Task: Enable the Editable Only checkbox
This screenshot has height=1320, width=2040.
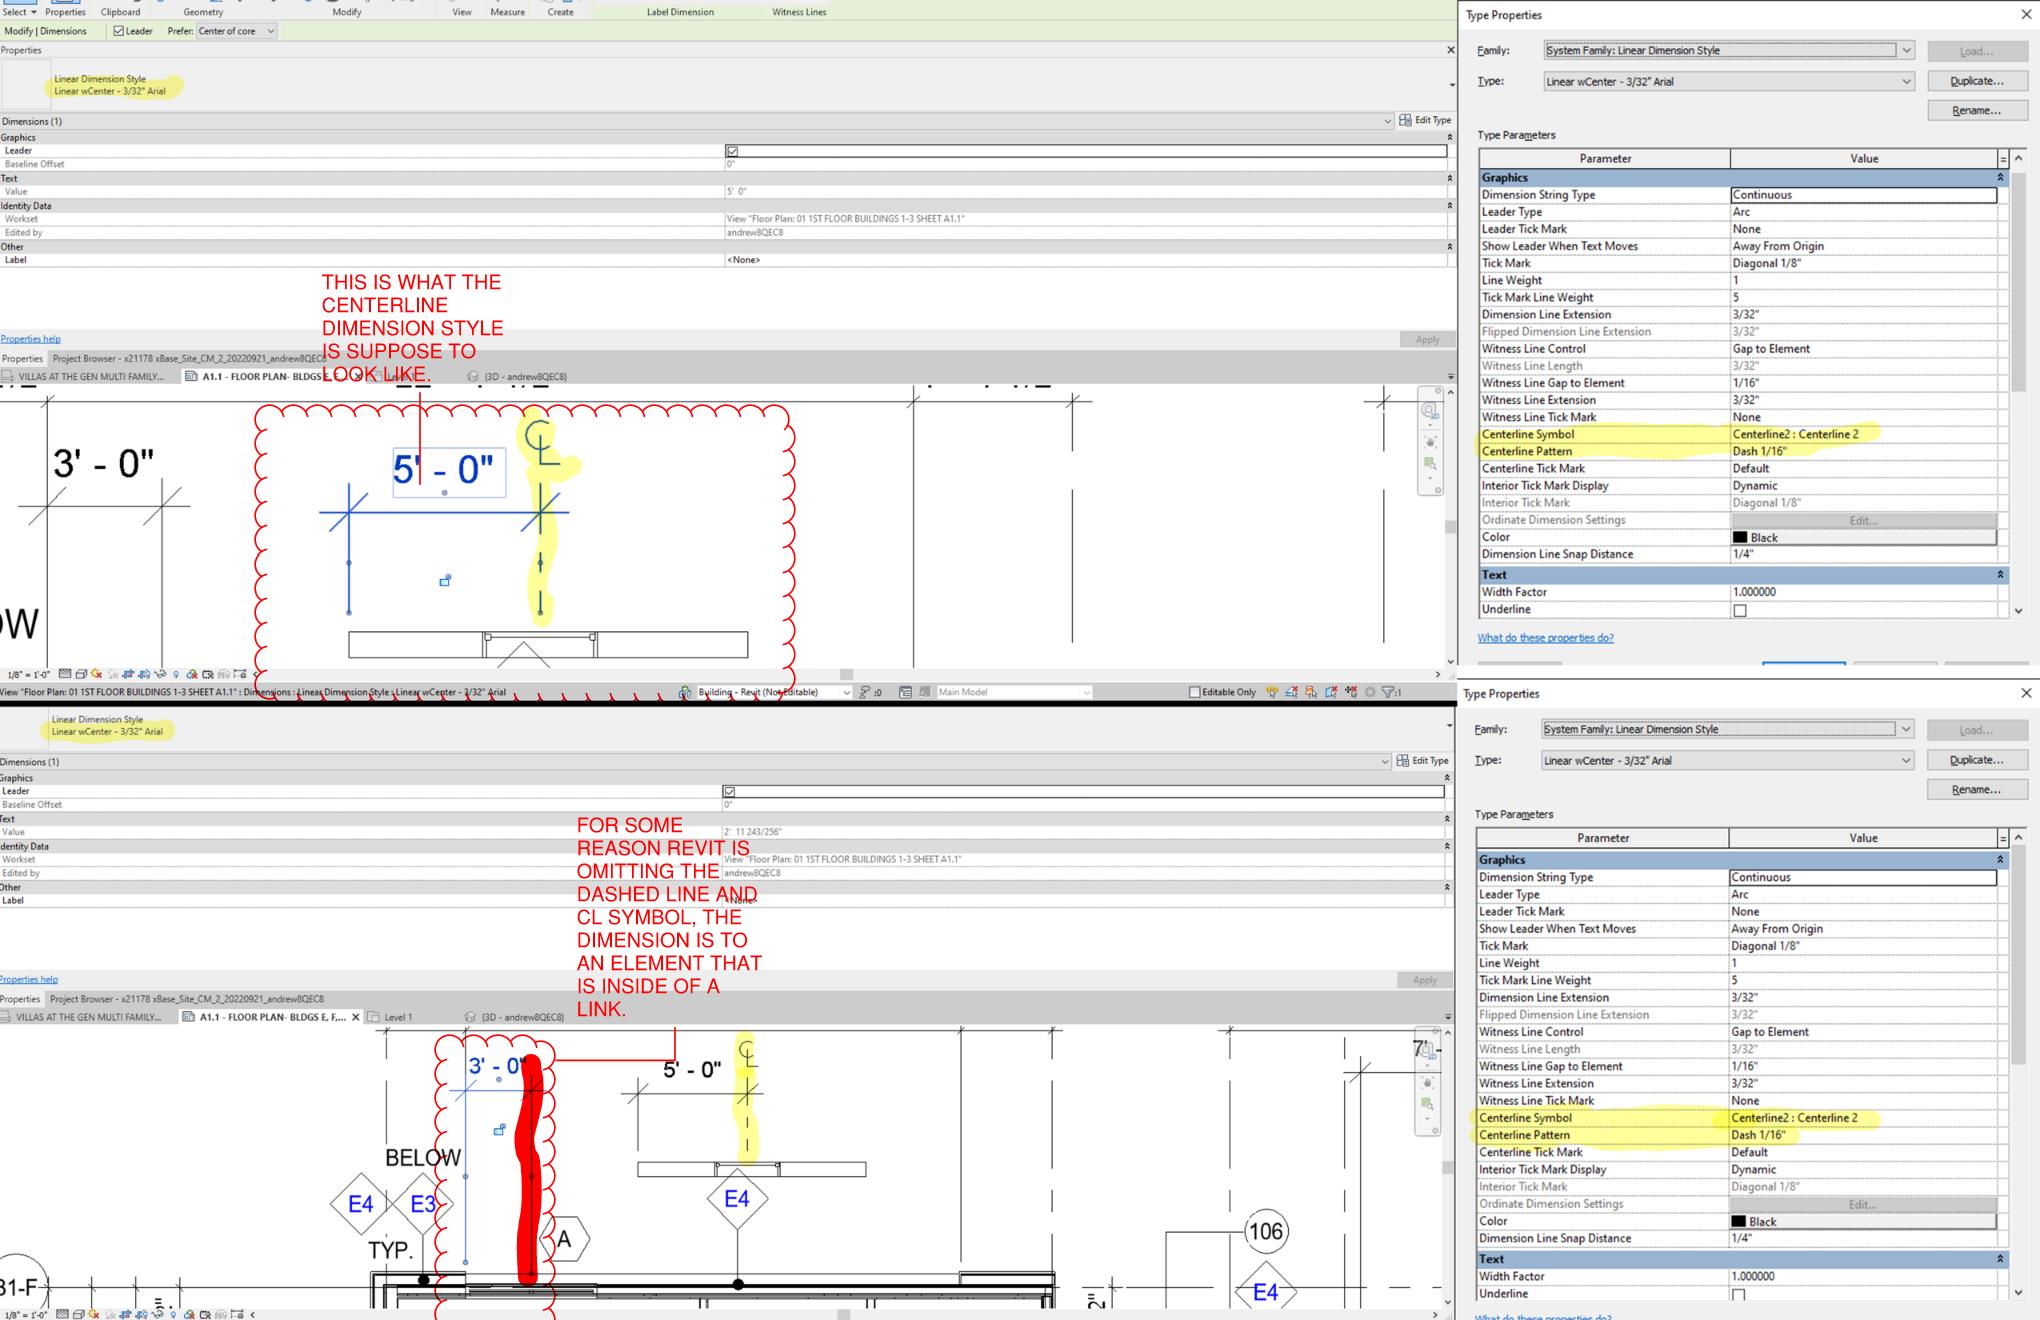Action: (1194, 692)
